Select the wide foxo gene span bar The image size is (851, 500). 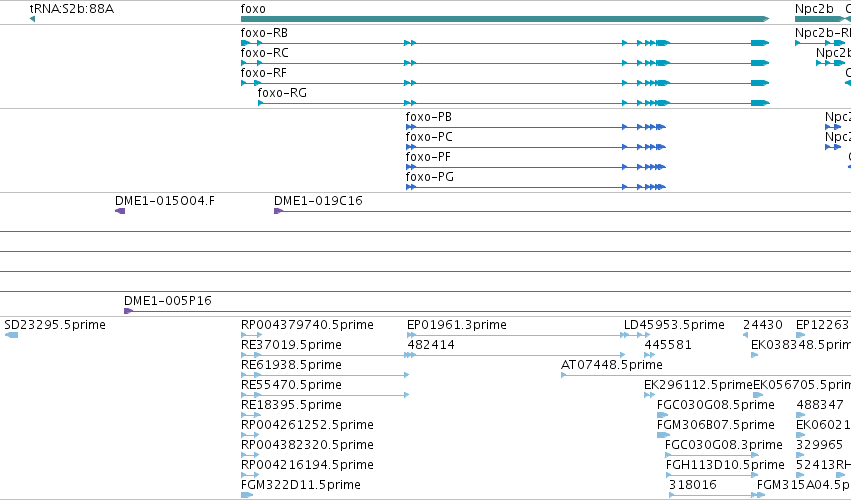point(505,19)
